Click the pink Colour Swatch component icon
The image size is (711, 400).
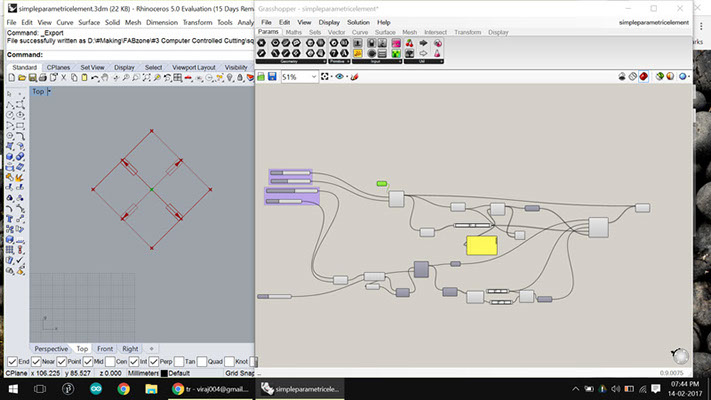(x=396, y=43)
